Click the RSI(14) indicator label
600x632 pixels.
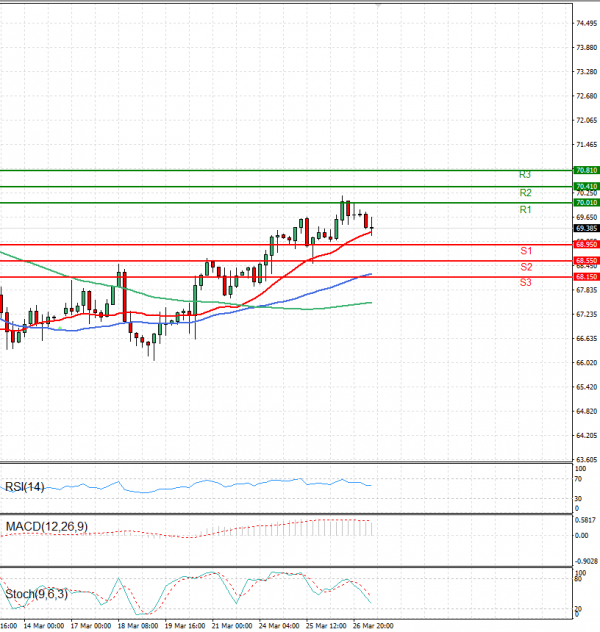pos(26,487)
